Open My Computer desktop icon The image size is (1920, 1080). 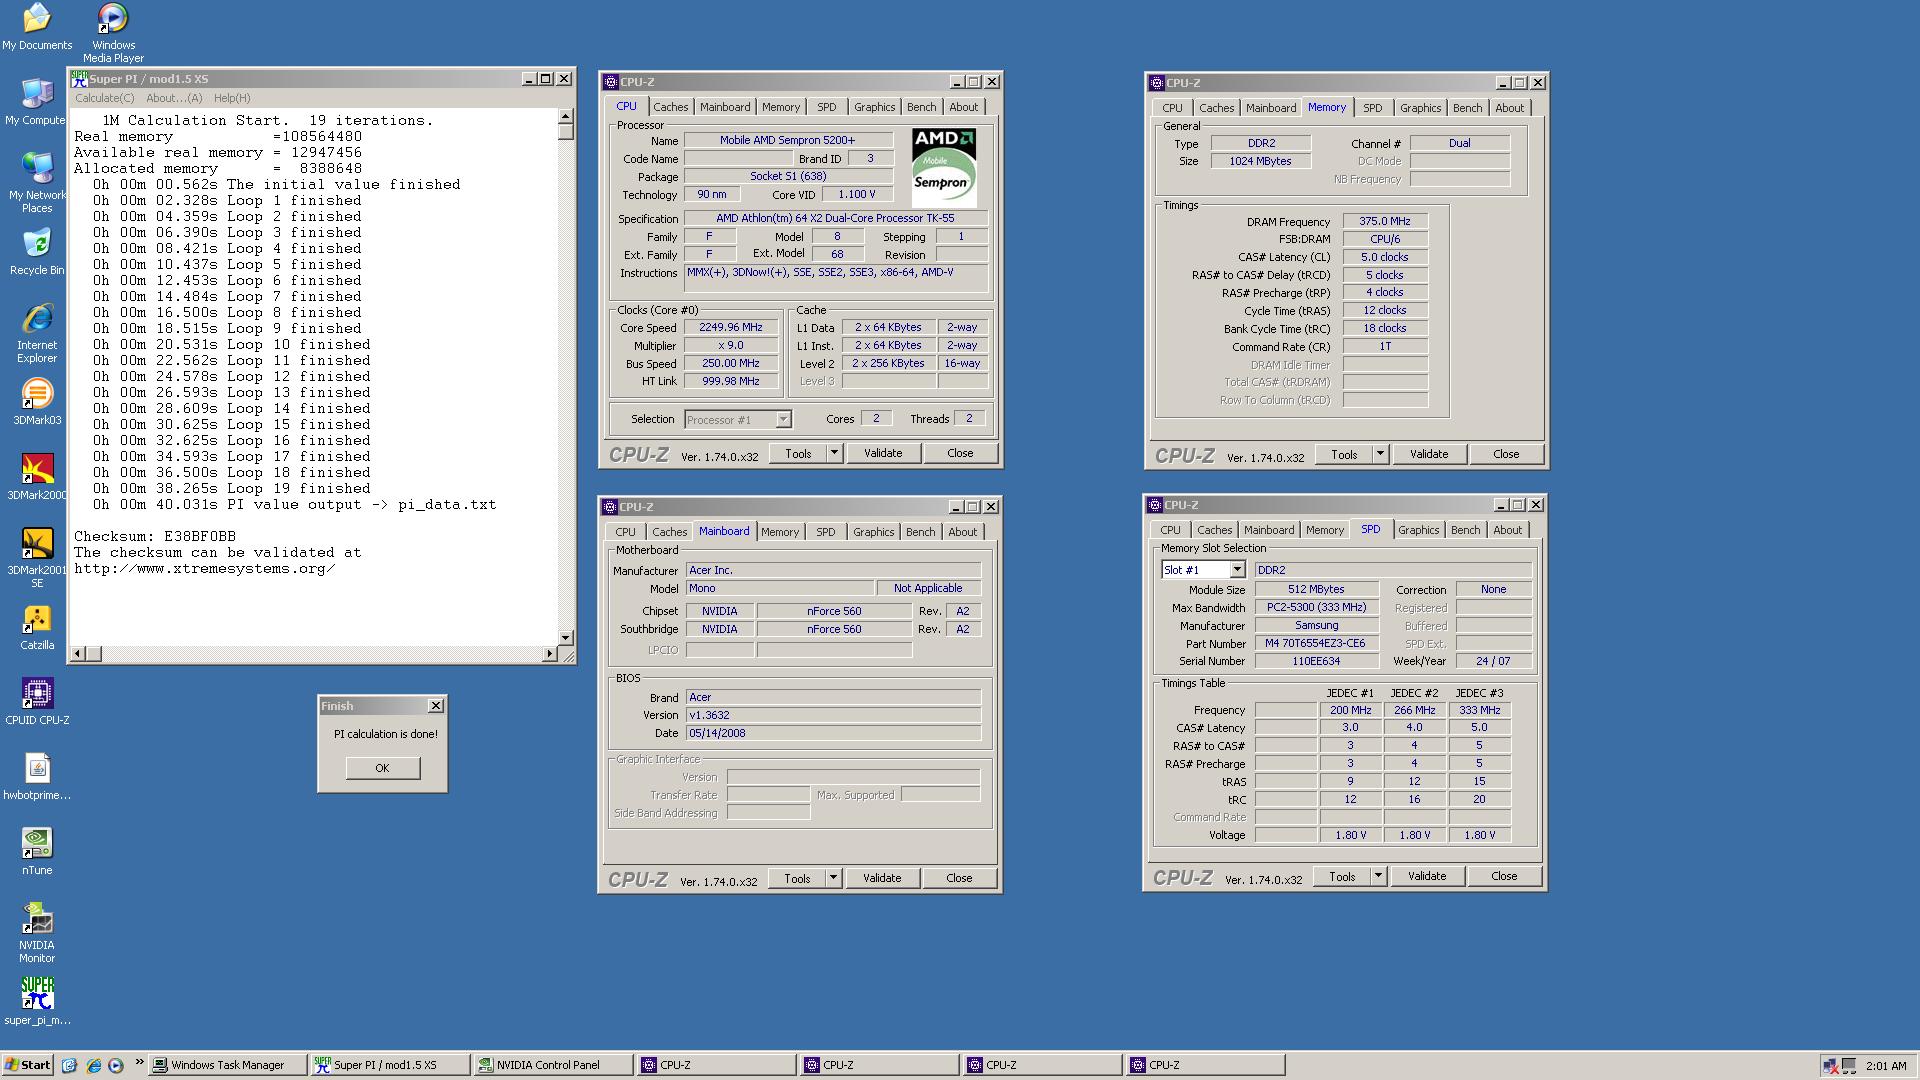tap(37, 102)
